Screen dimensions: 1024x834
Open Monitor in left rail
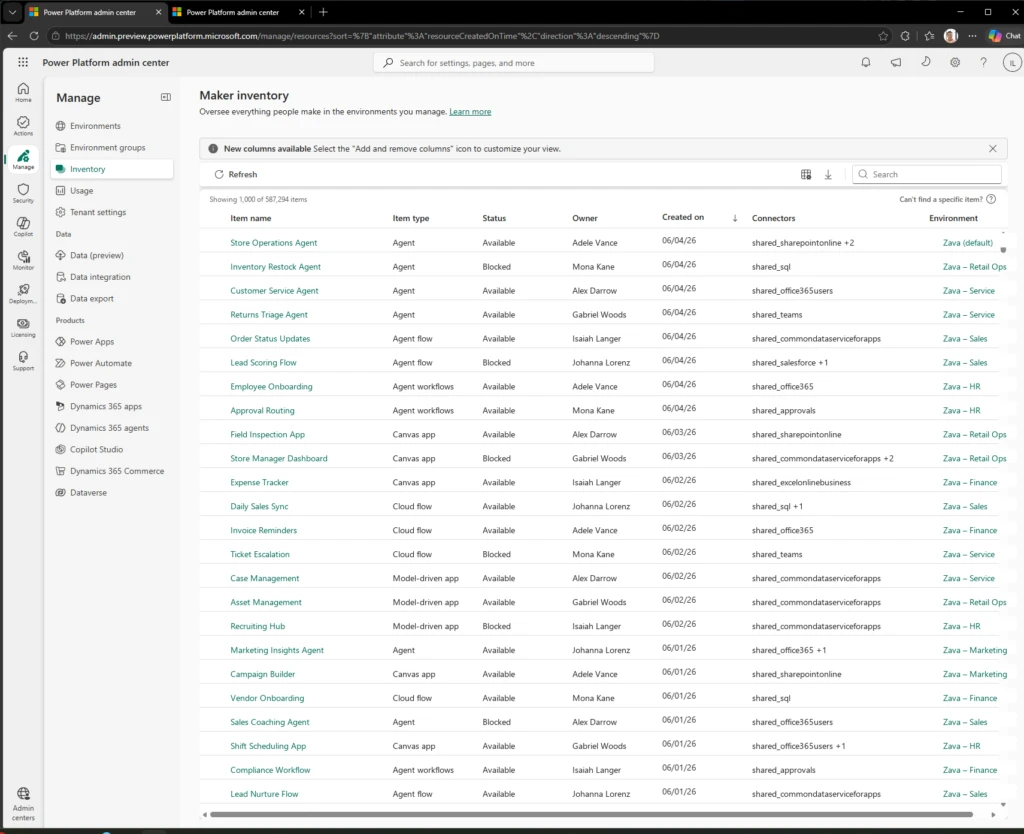tap(23, 260)
